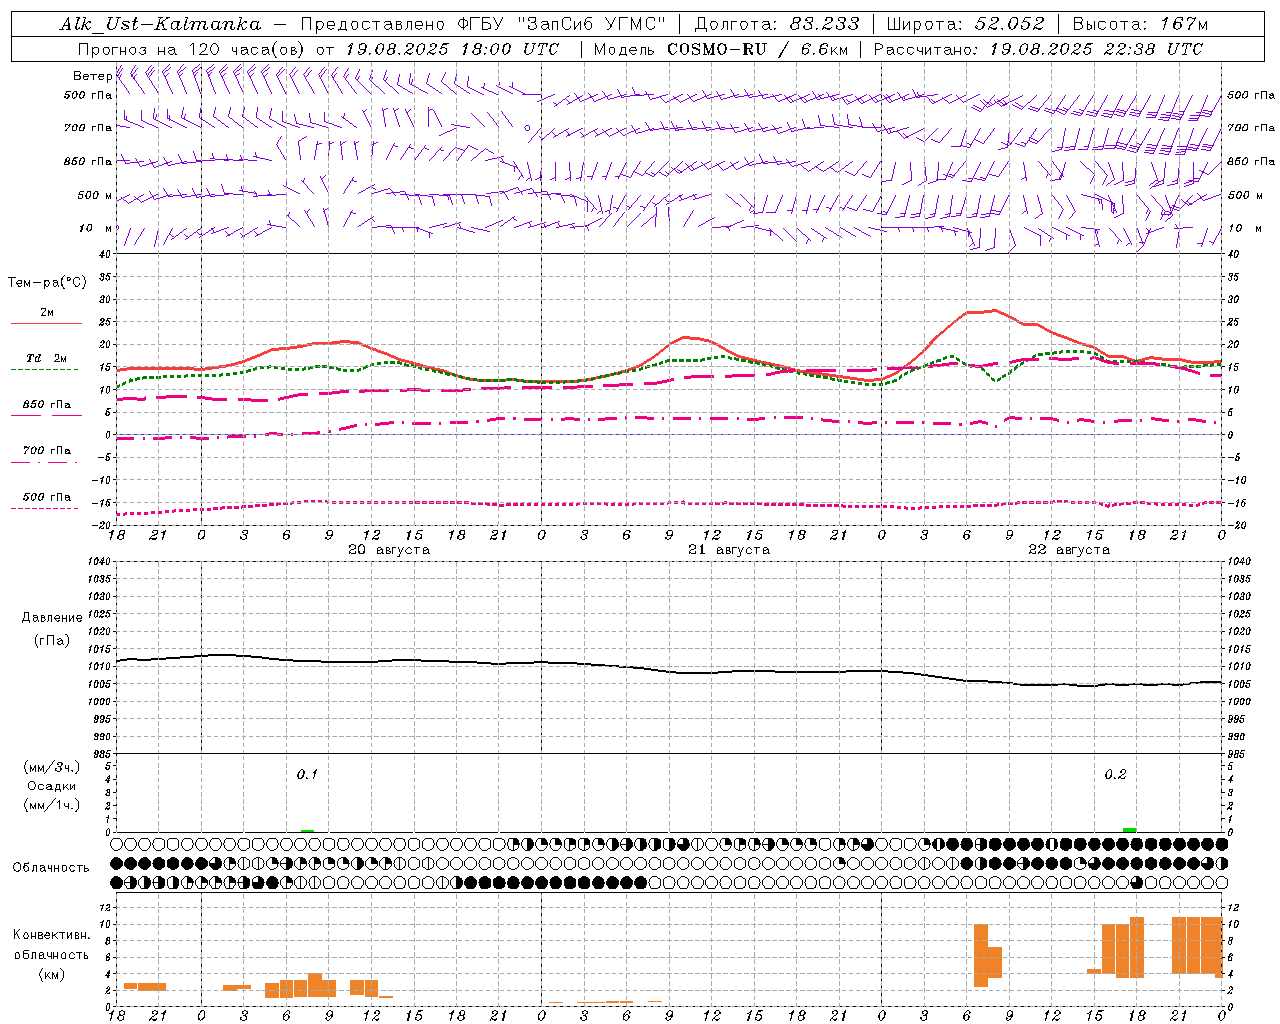Click the '22 августа' date label

(1069, 550)
